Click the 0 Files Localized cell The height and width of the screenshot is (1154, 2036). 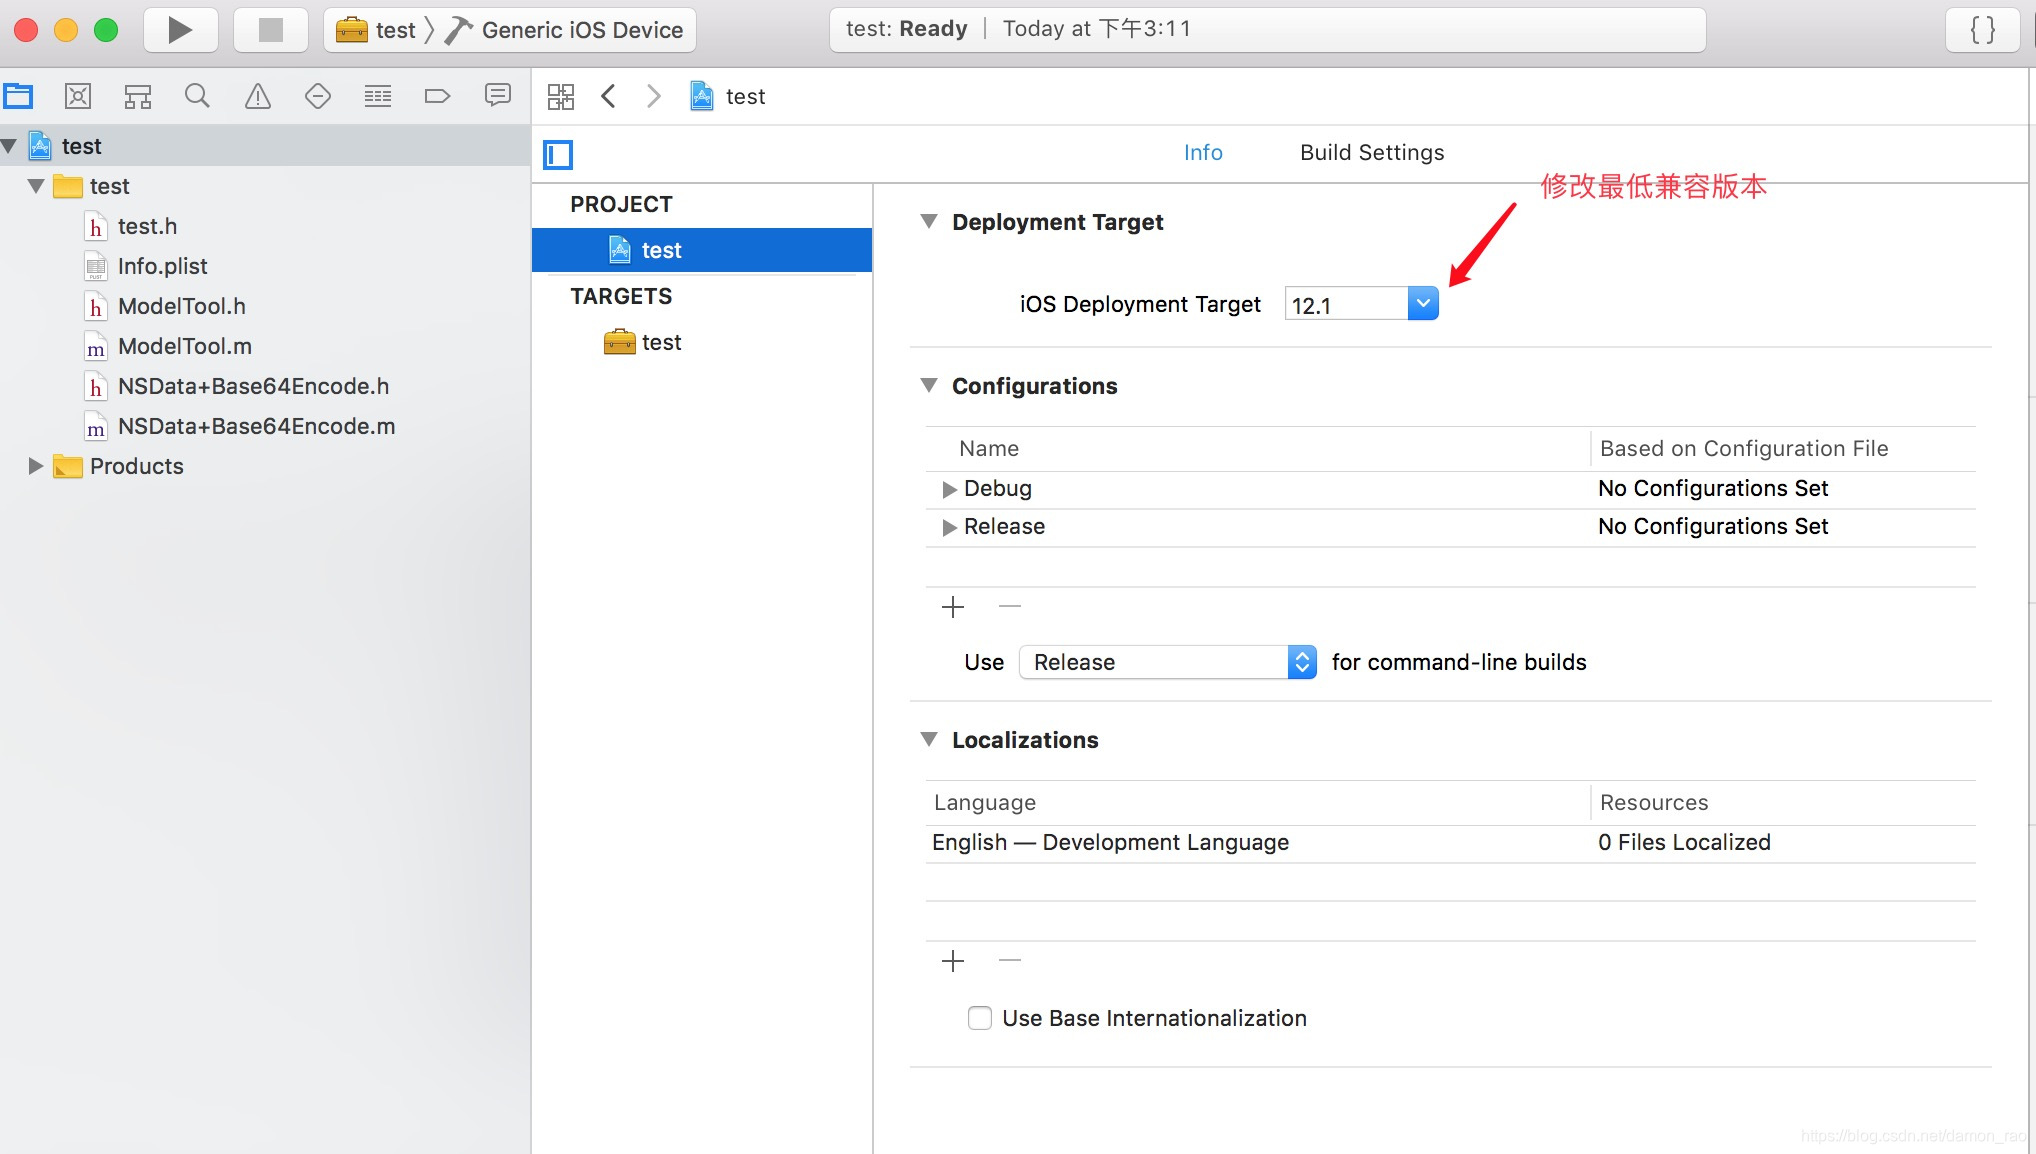coord(1684,842)
